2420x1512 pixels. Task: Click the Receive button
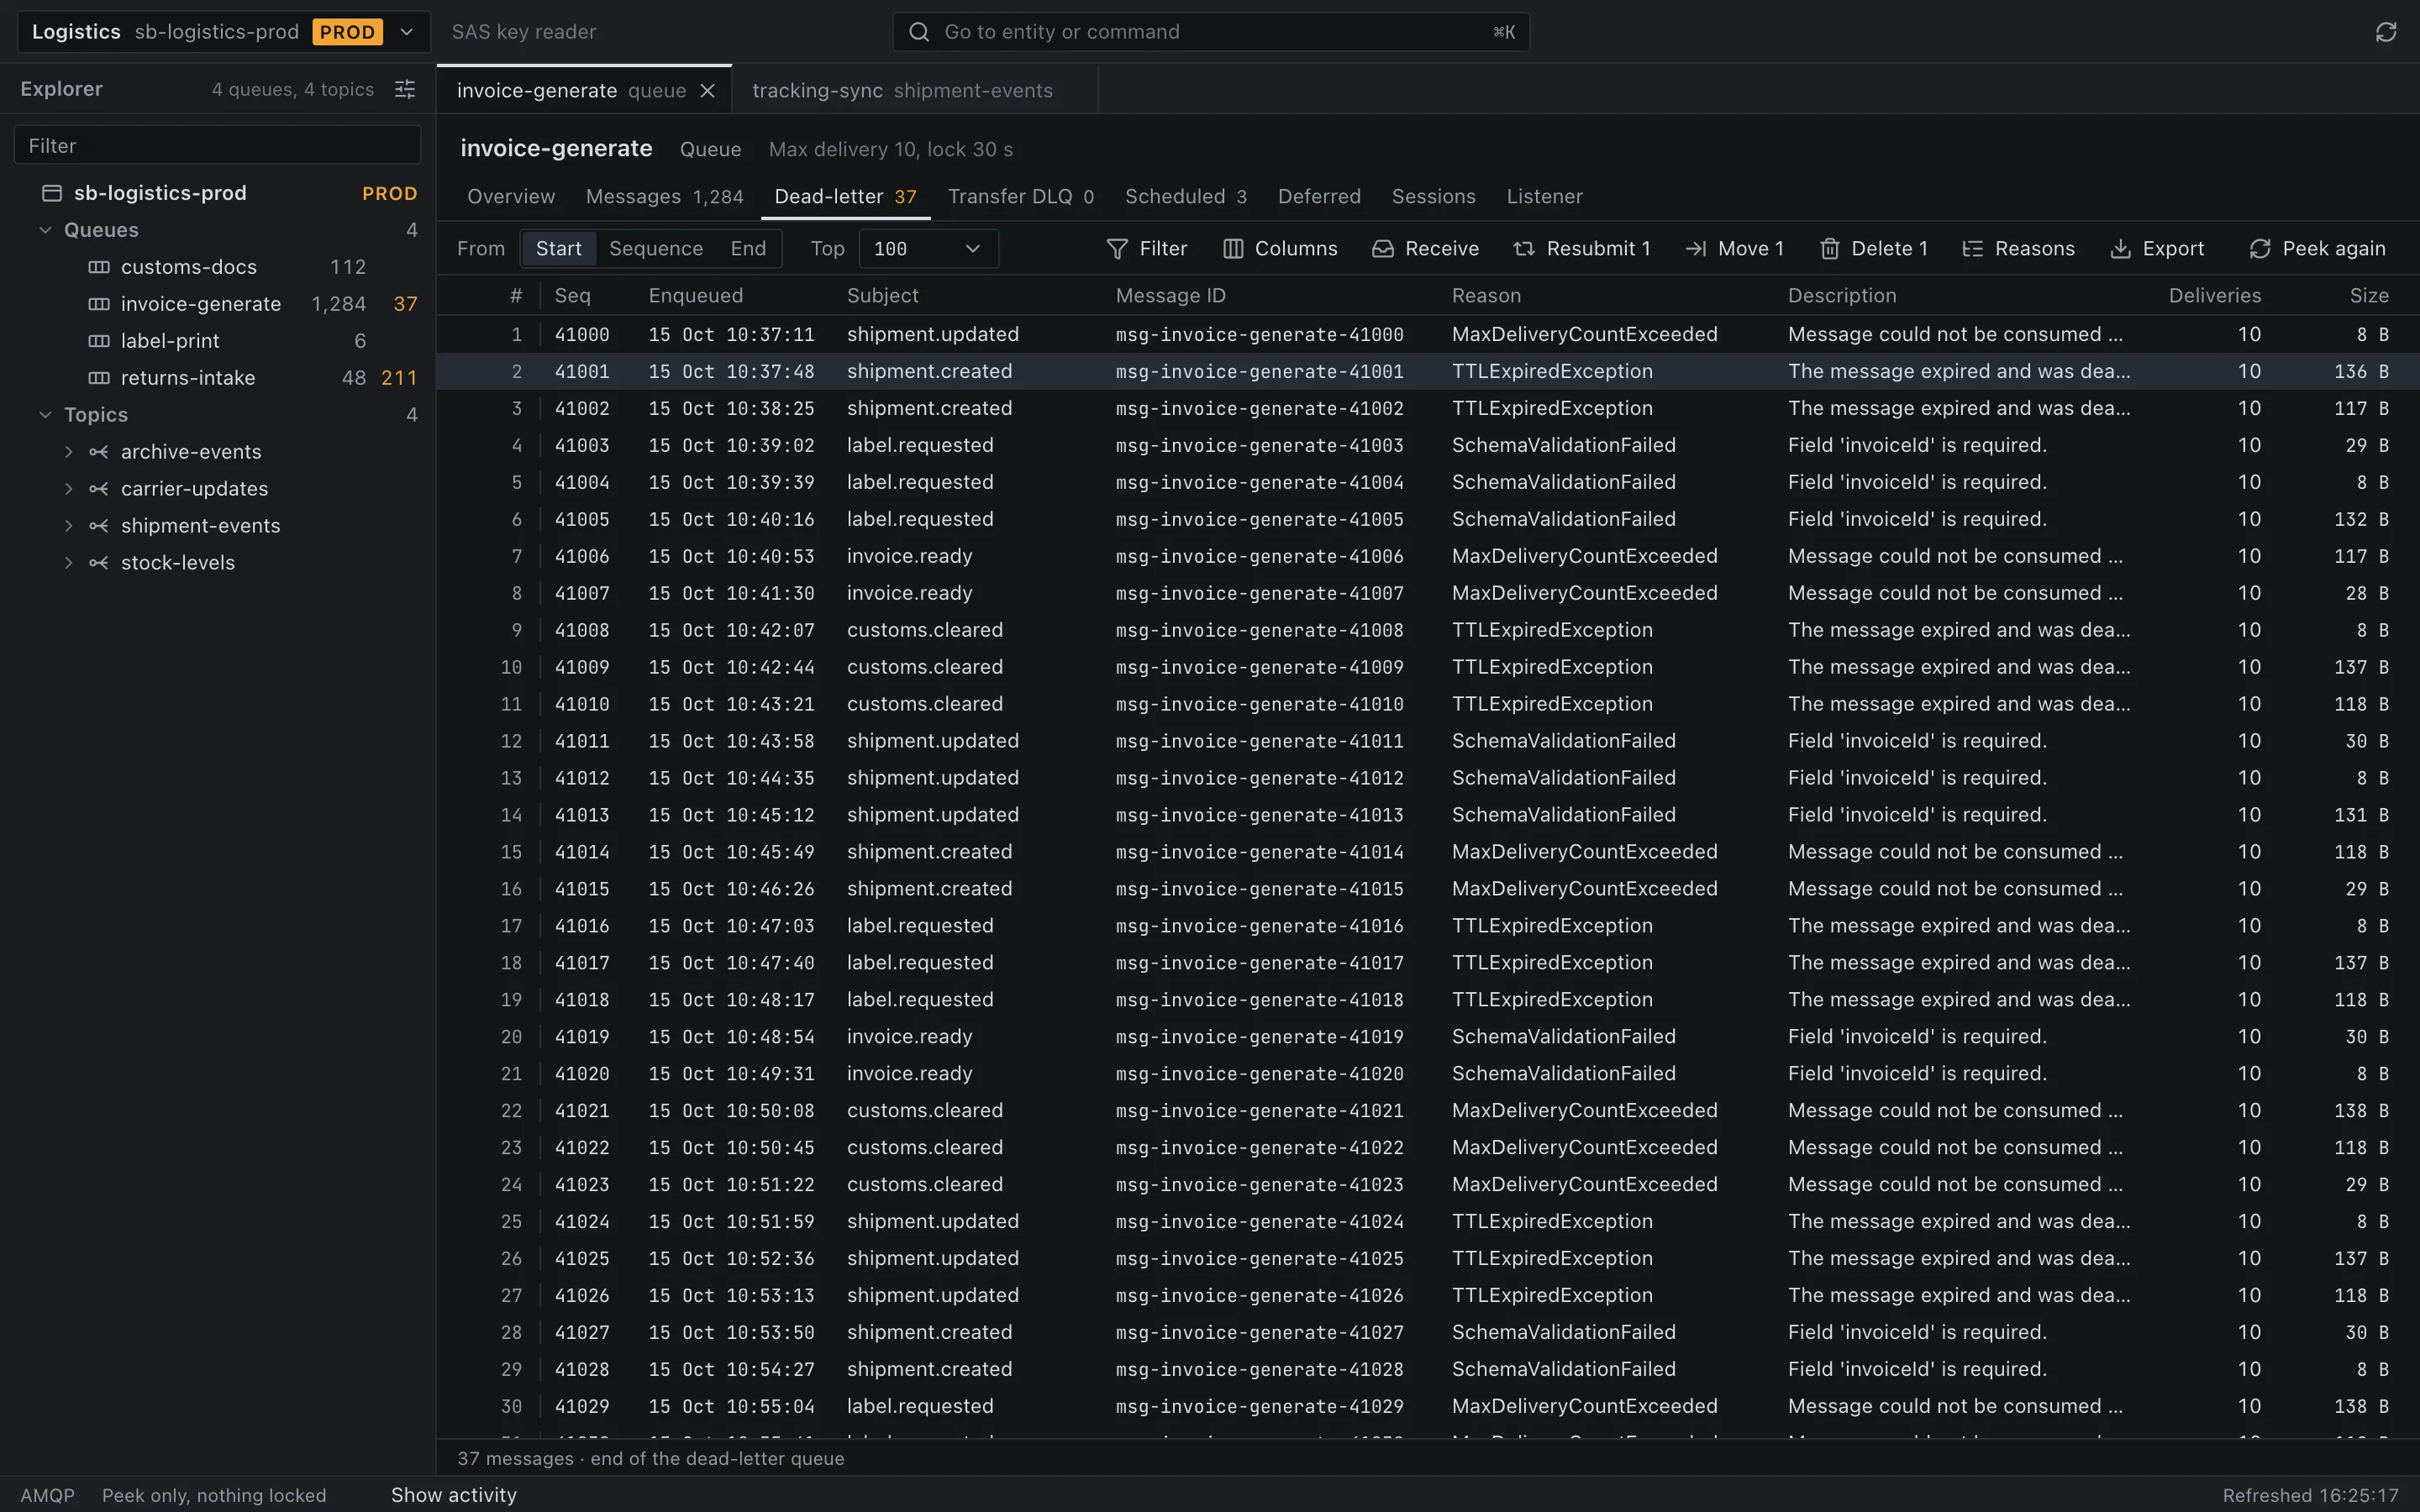[1425, 248]
